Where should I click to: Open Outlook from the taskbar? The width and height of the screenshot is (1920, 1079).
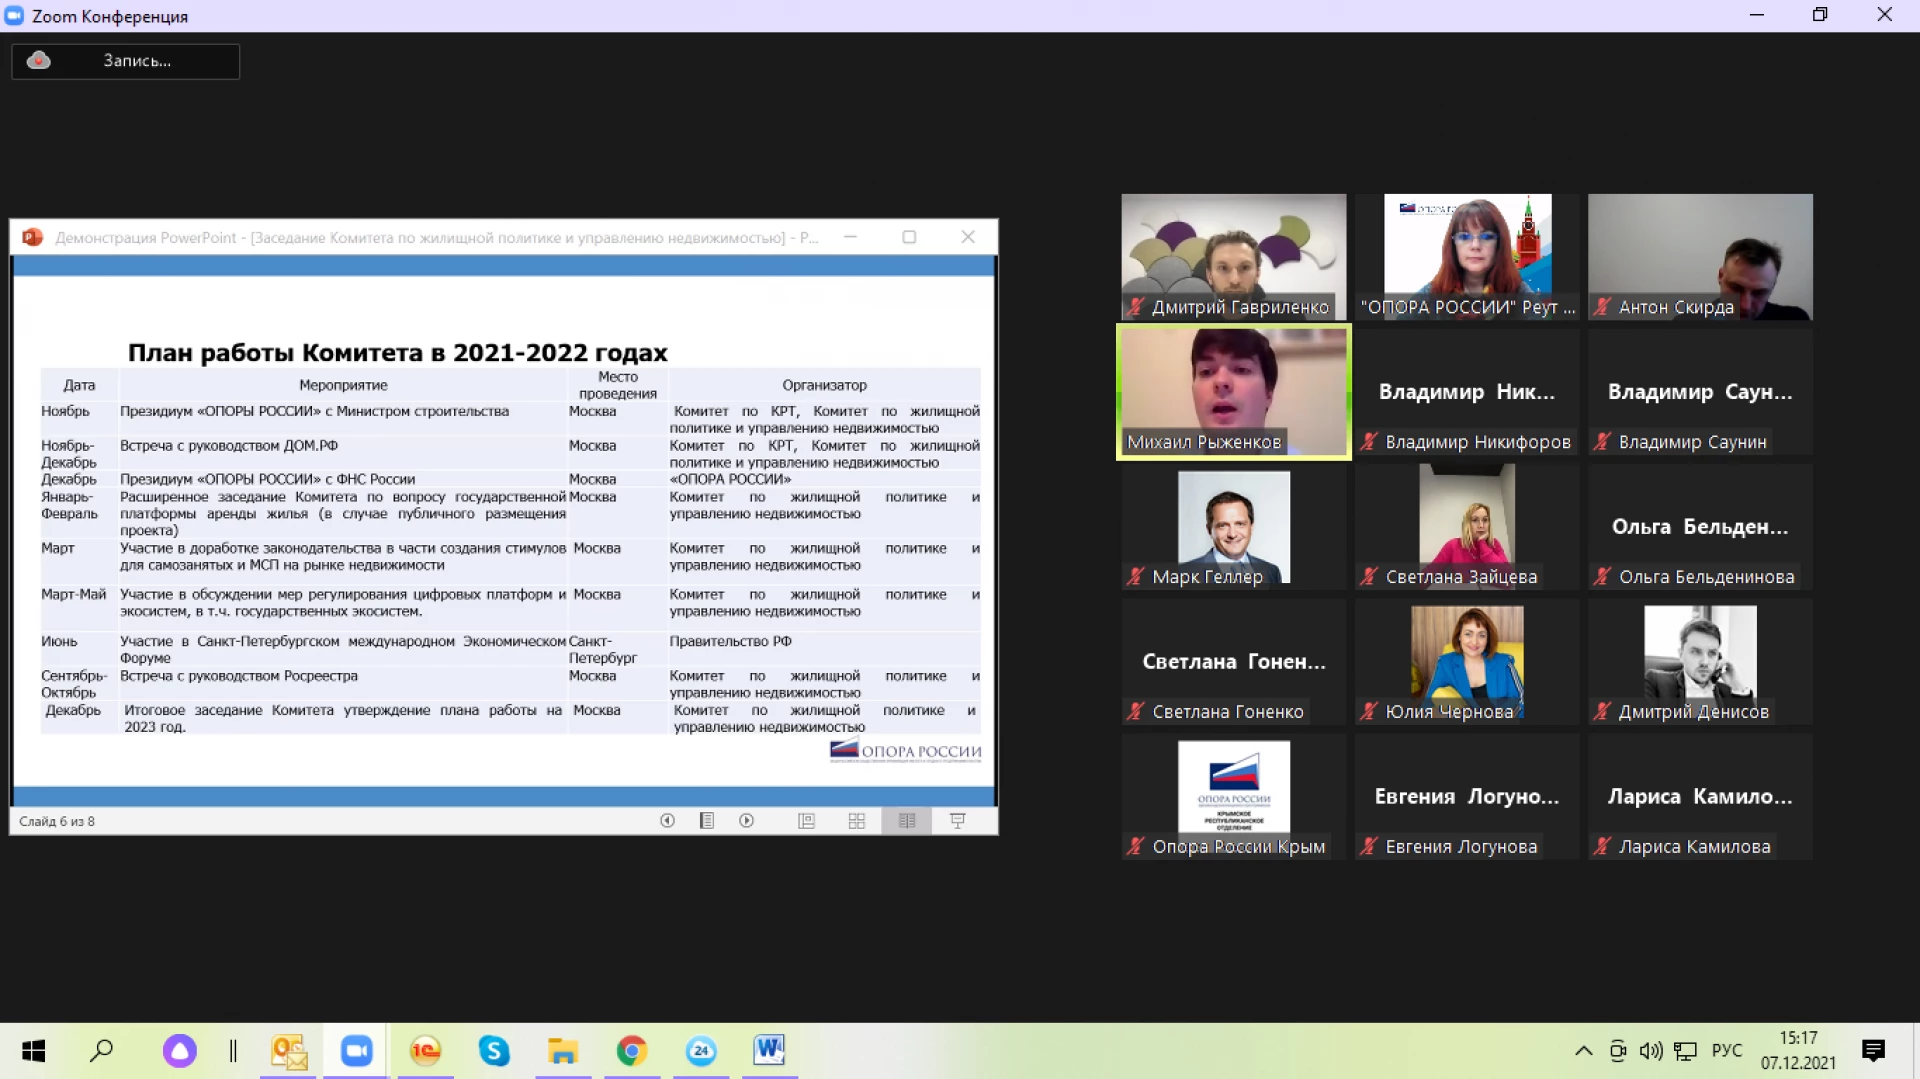[289, 1051]
